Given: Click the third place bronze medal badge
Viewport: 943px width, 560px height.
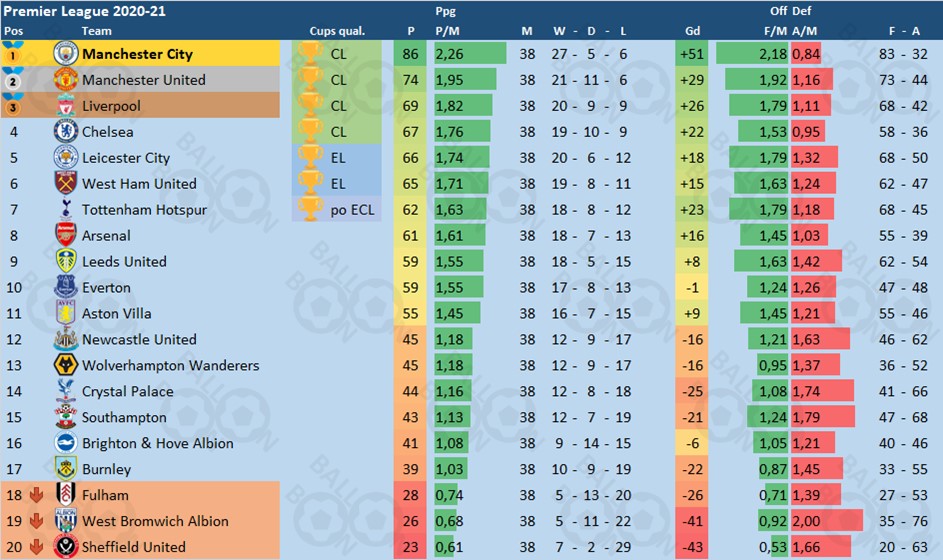Looking at the screenshot, I should (x=13, y=106).
